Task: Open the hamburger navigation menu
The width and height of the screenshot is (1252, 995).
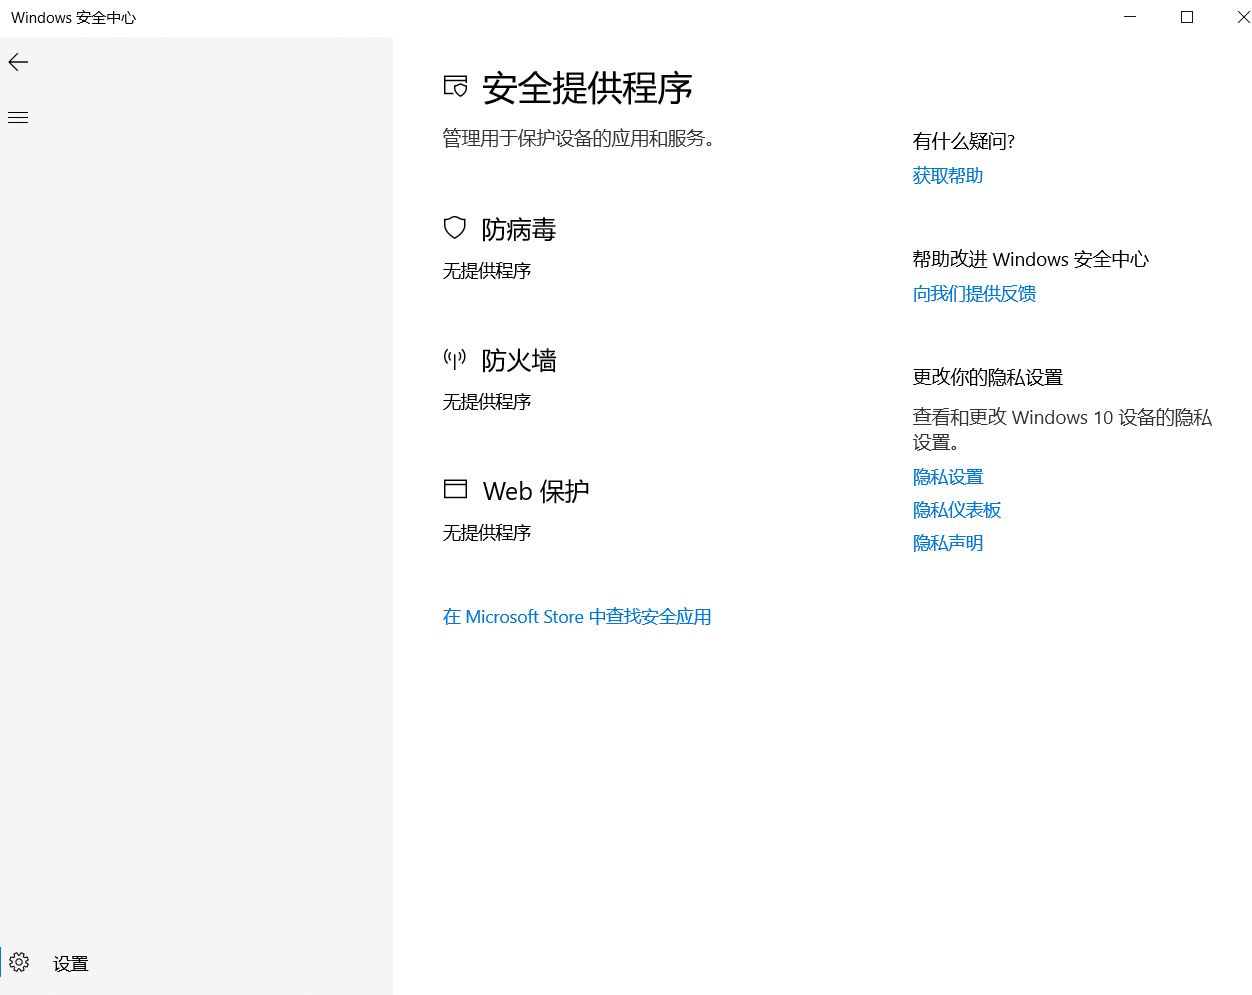Action: (x=18, y=118)
